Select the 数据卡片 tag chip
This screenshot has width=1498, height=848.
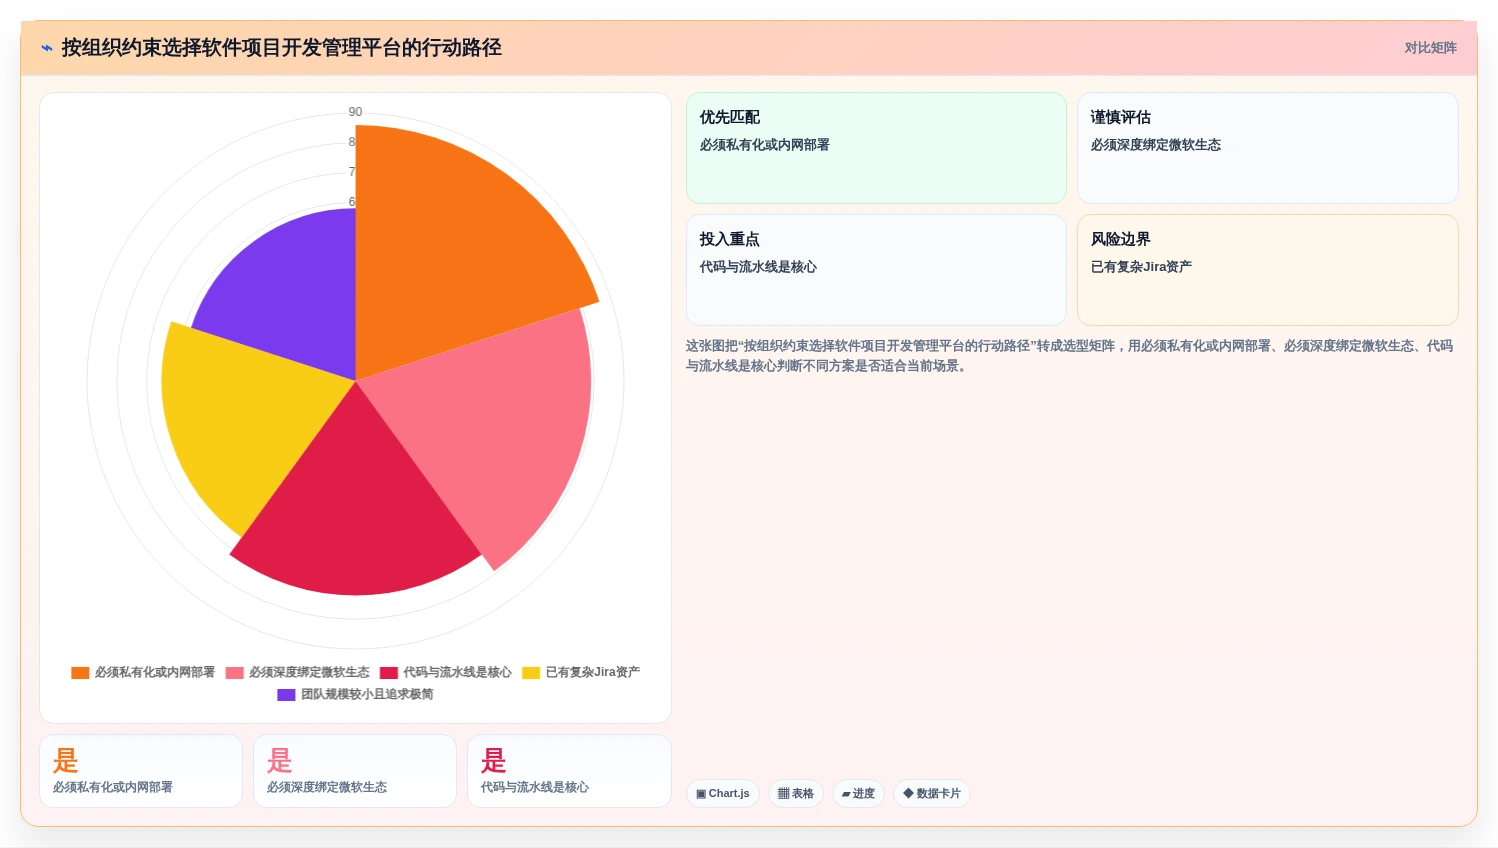pos(932,794)
